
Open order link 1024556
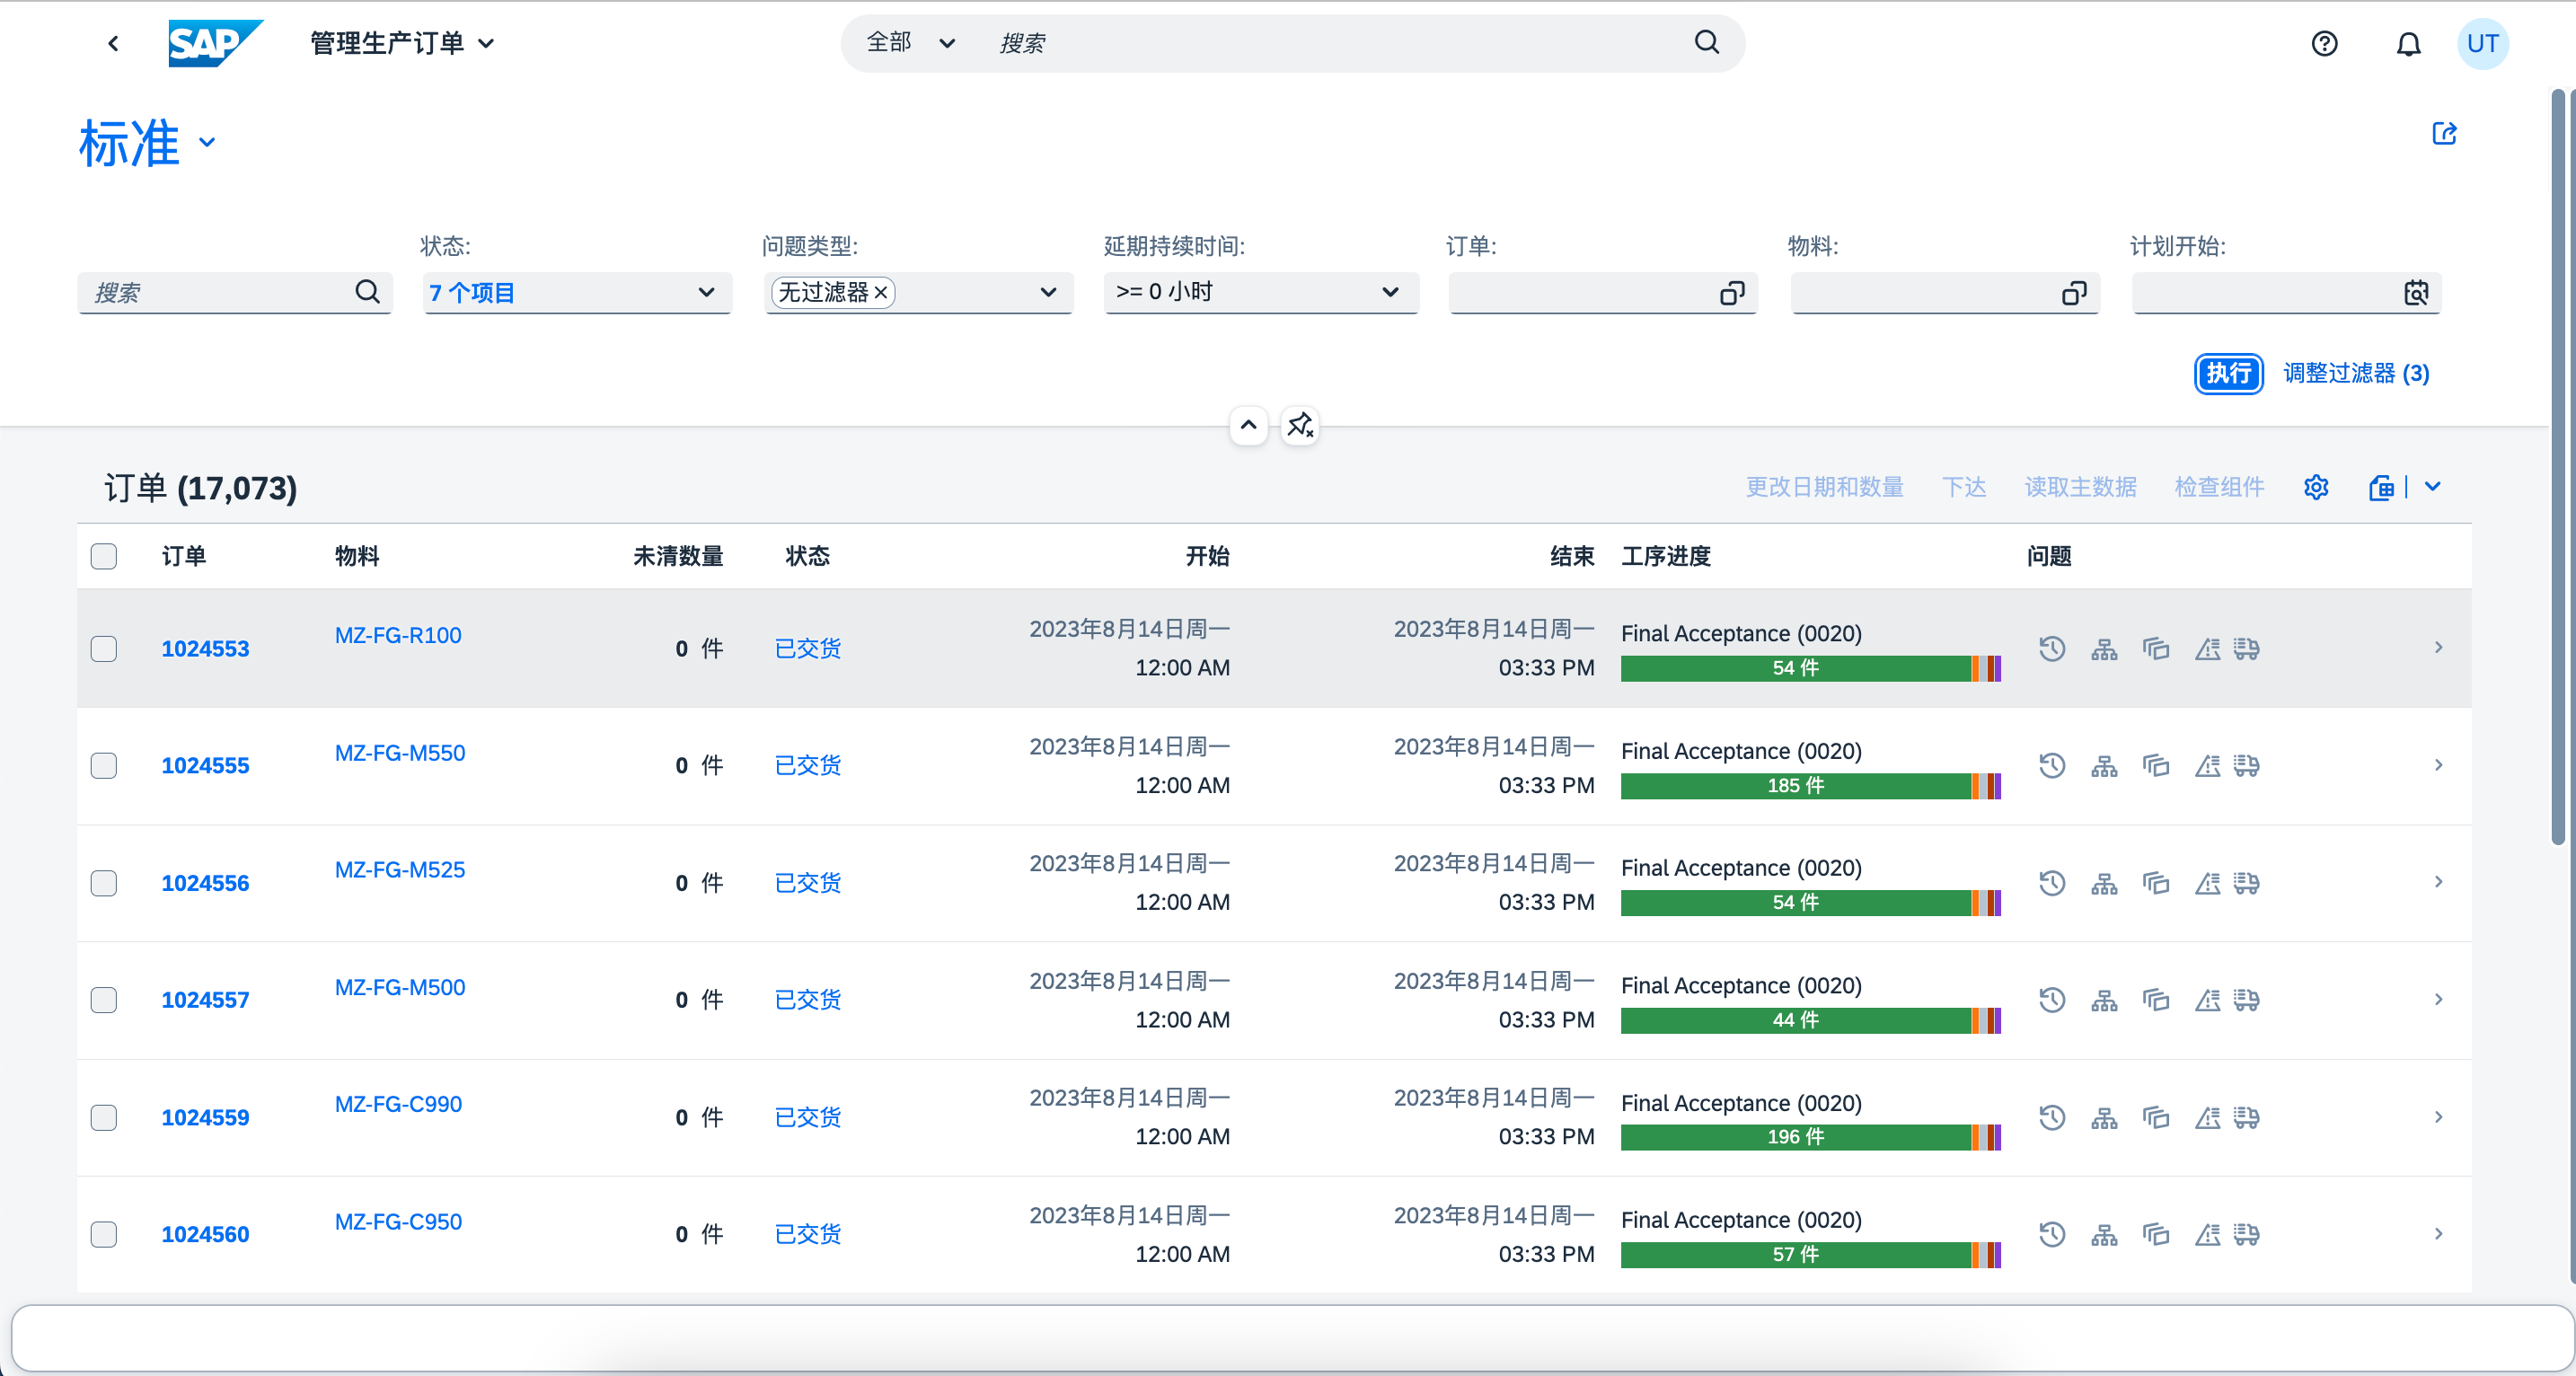tap(205, 883)
